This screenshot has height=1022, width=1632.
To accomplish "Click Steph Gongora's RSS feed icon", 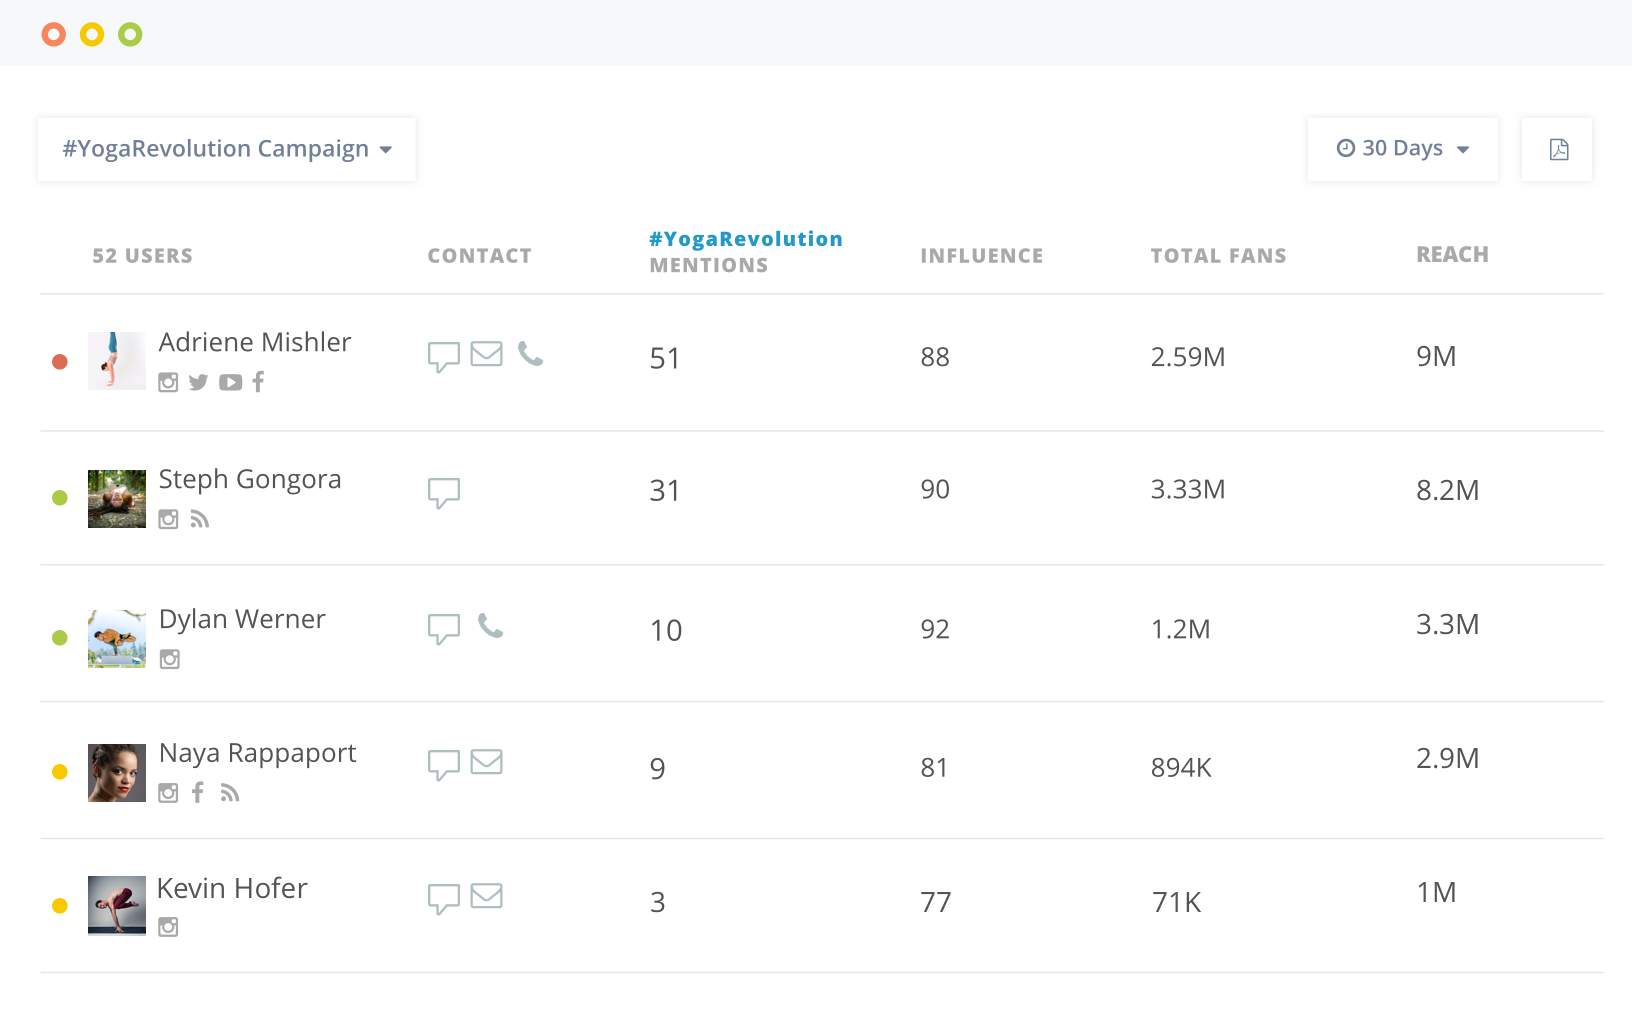I will coord(200,519).
